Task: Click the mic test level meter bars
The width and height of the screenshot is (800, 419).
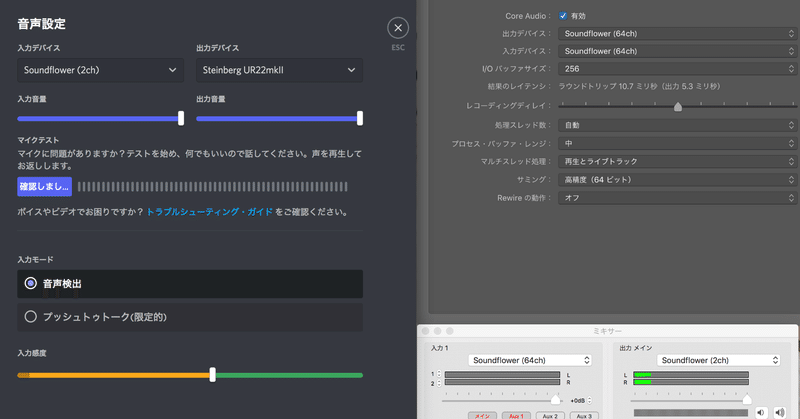Action: coord(213,186)
